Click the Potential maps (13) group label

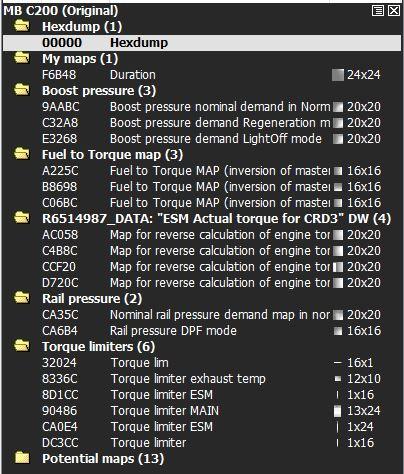tap(103, 458)
